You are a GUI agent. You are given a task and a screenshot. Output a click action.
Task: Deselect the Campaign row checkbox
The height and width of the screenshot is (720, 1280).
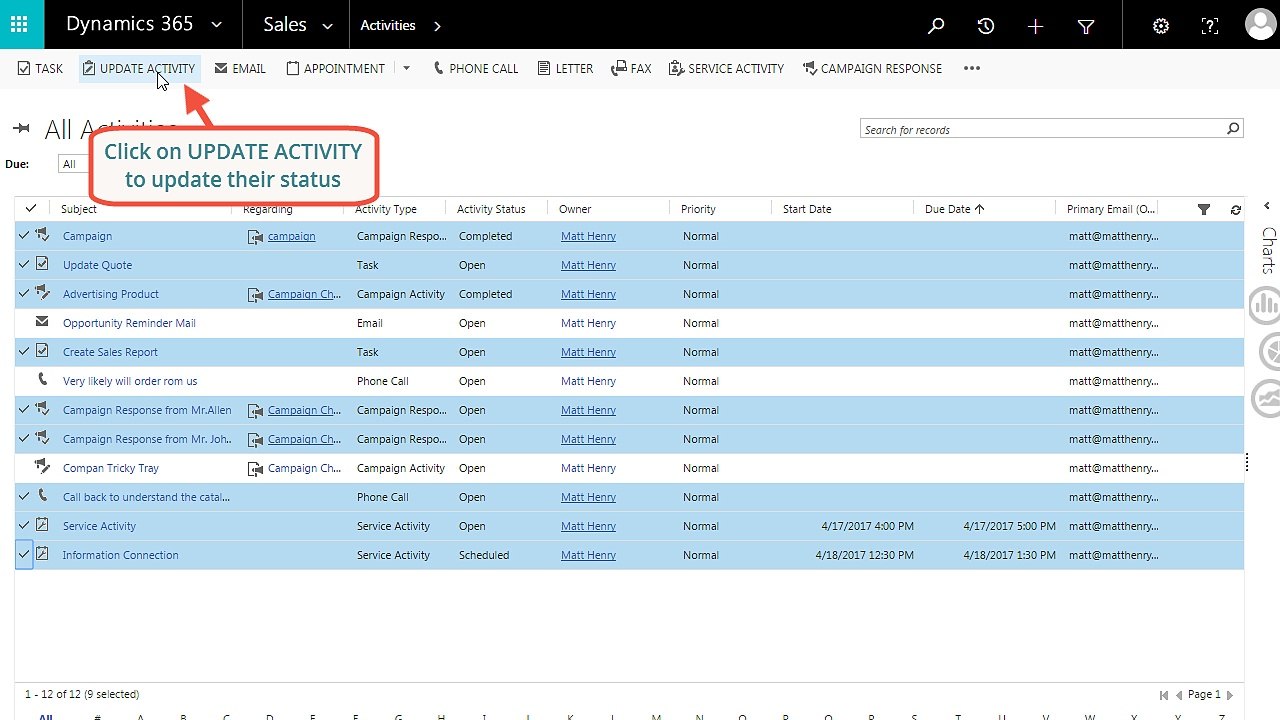(x=24, y=236)
